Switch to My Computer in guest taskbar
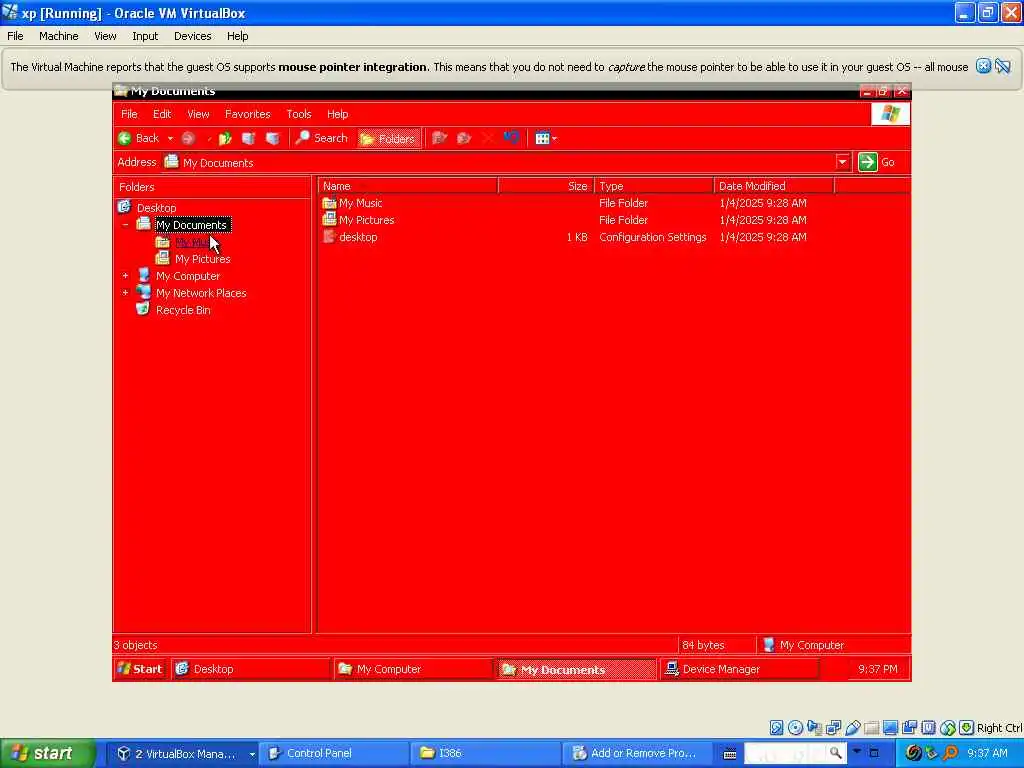 coord(413,669)
